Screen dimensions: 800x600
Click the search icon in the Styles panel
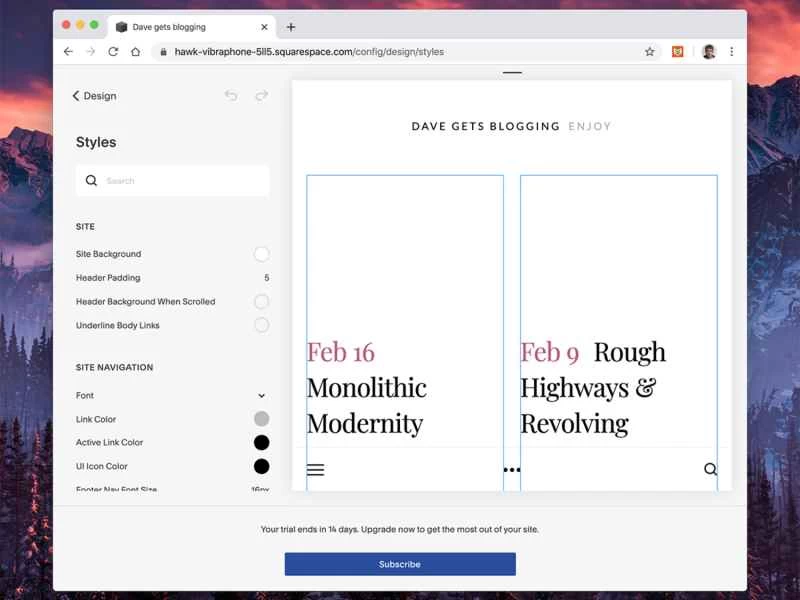click(91, 181)
